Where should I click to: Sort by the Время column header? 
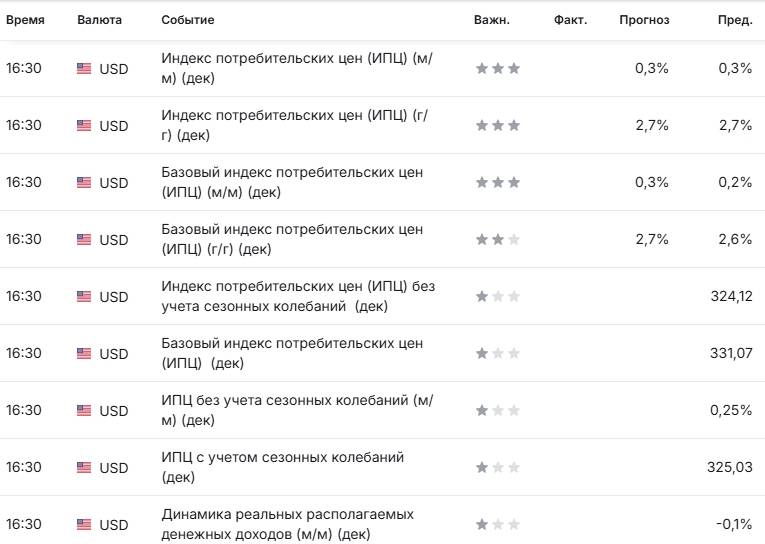click(x=24, y=20)
